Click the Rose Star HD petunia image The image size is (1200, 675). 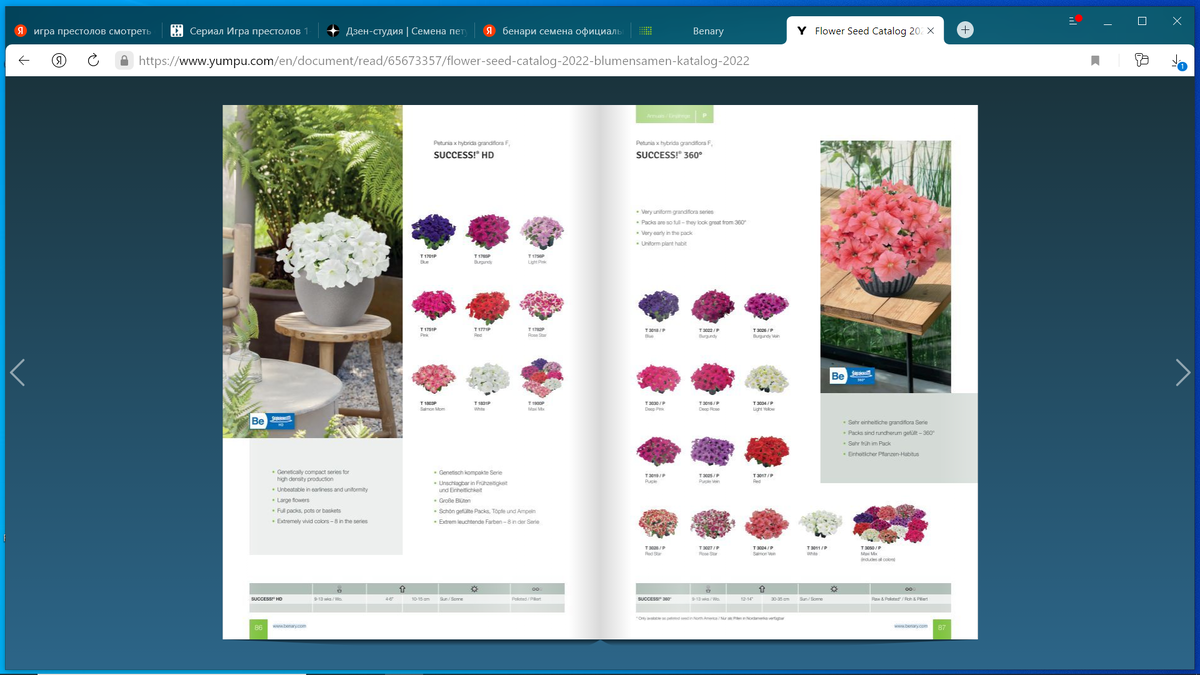coord(541,307)
